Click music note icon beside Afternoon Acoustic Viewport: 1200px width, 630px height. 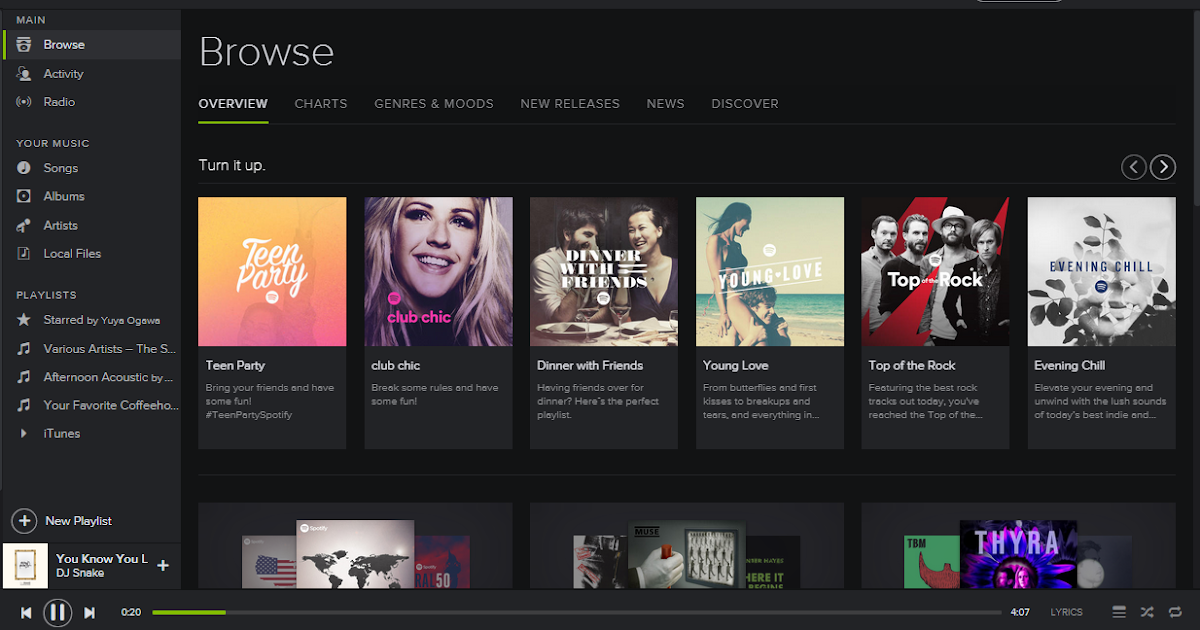tap(24, 377)
